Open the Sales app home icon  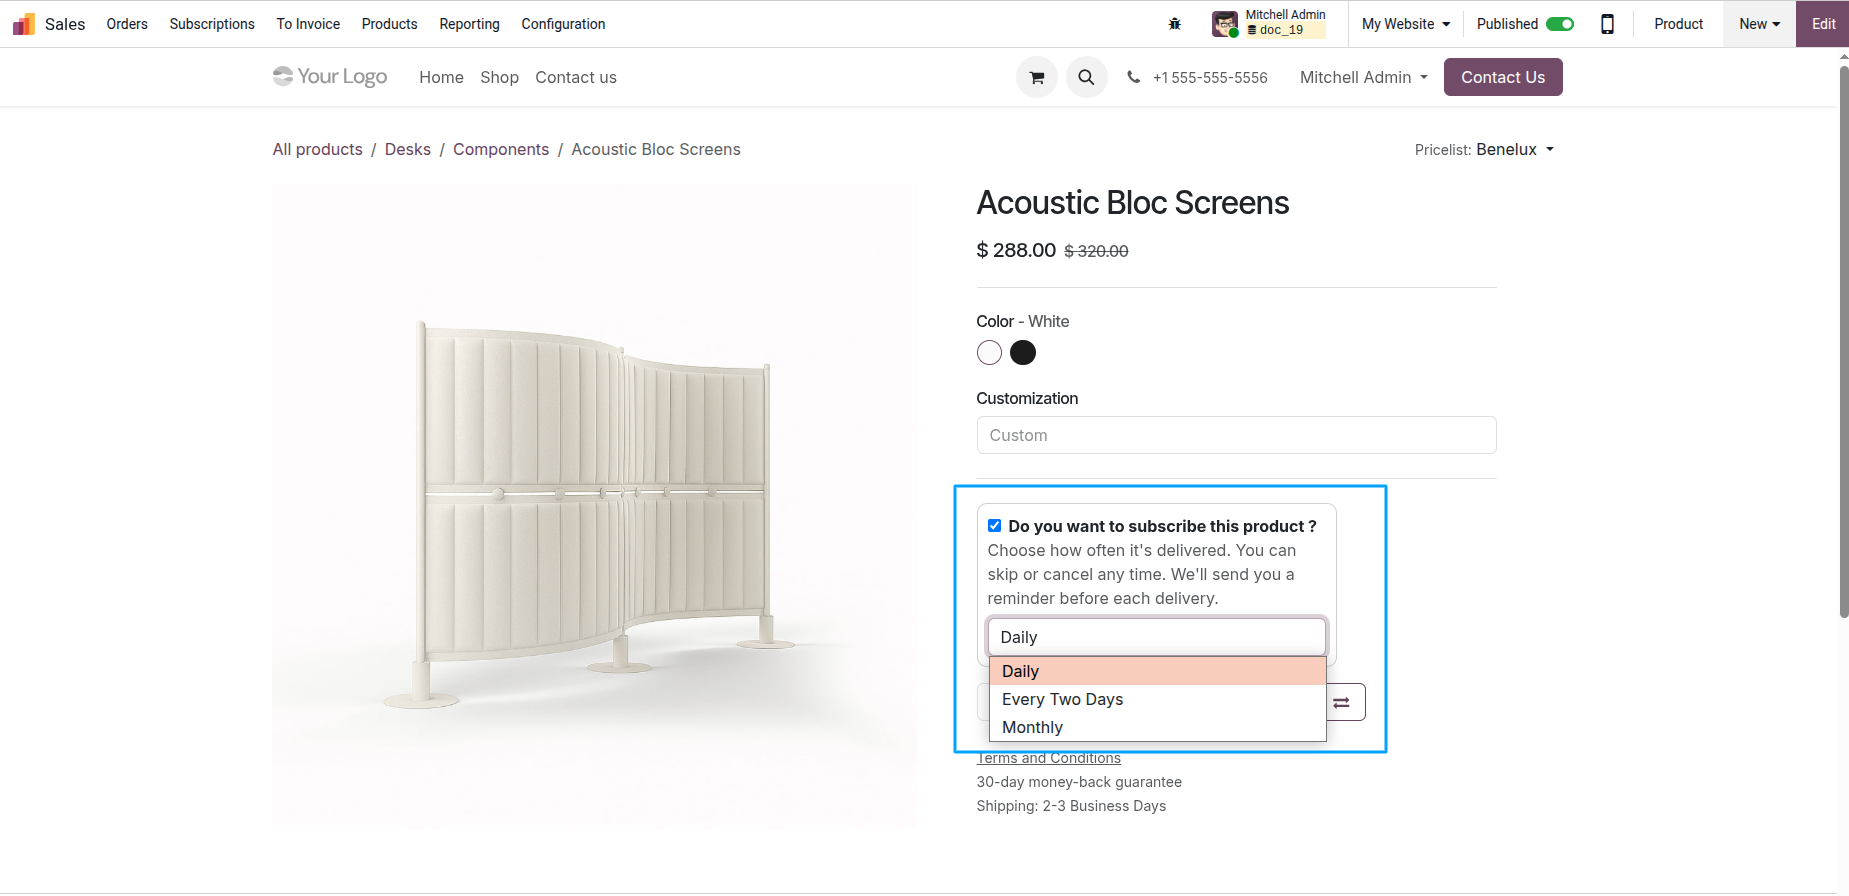(24, 24)
